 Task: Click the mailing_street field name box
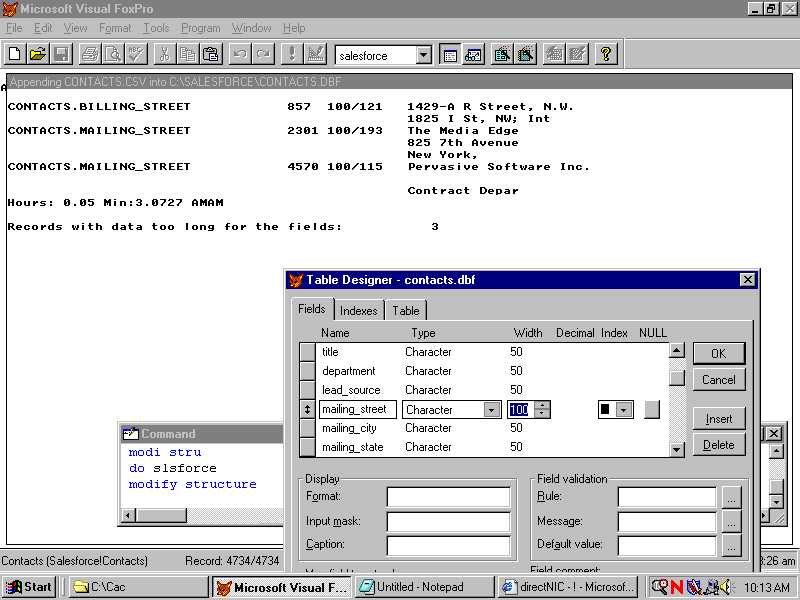(x=358, y=410)
